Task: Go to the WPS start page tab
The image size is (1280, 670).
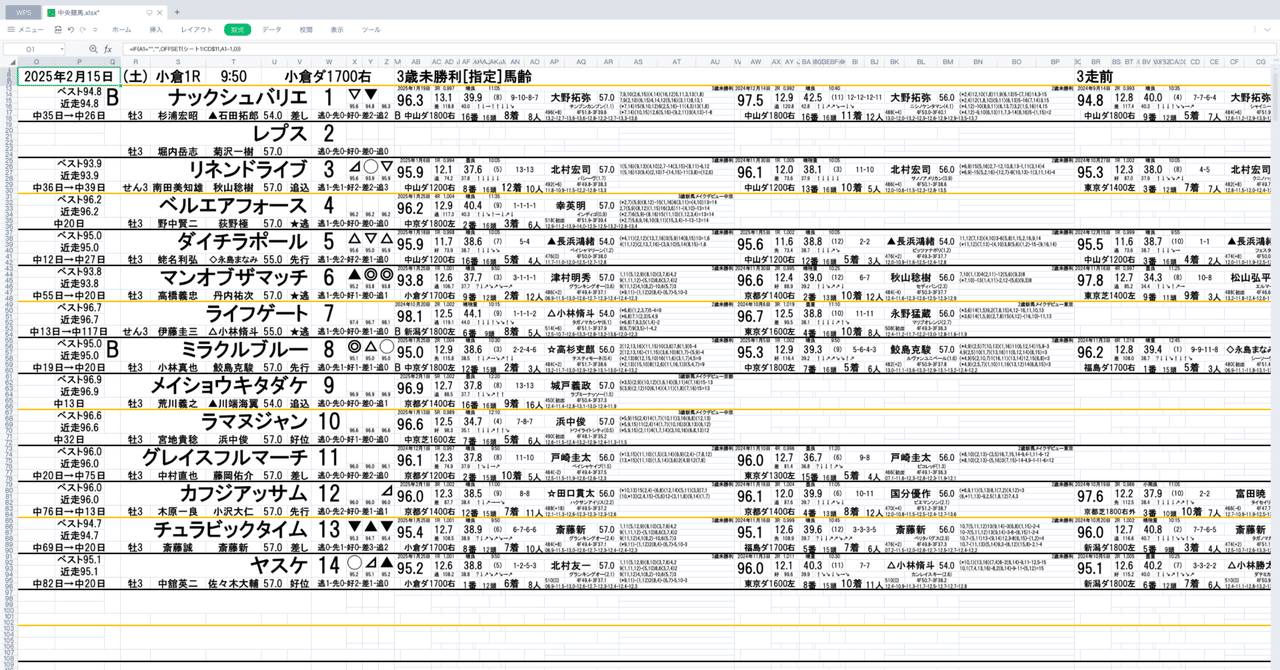Action: 25,12
